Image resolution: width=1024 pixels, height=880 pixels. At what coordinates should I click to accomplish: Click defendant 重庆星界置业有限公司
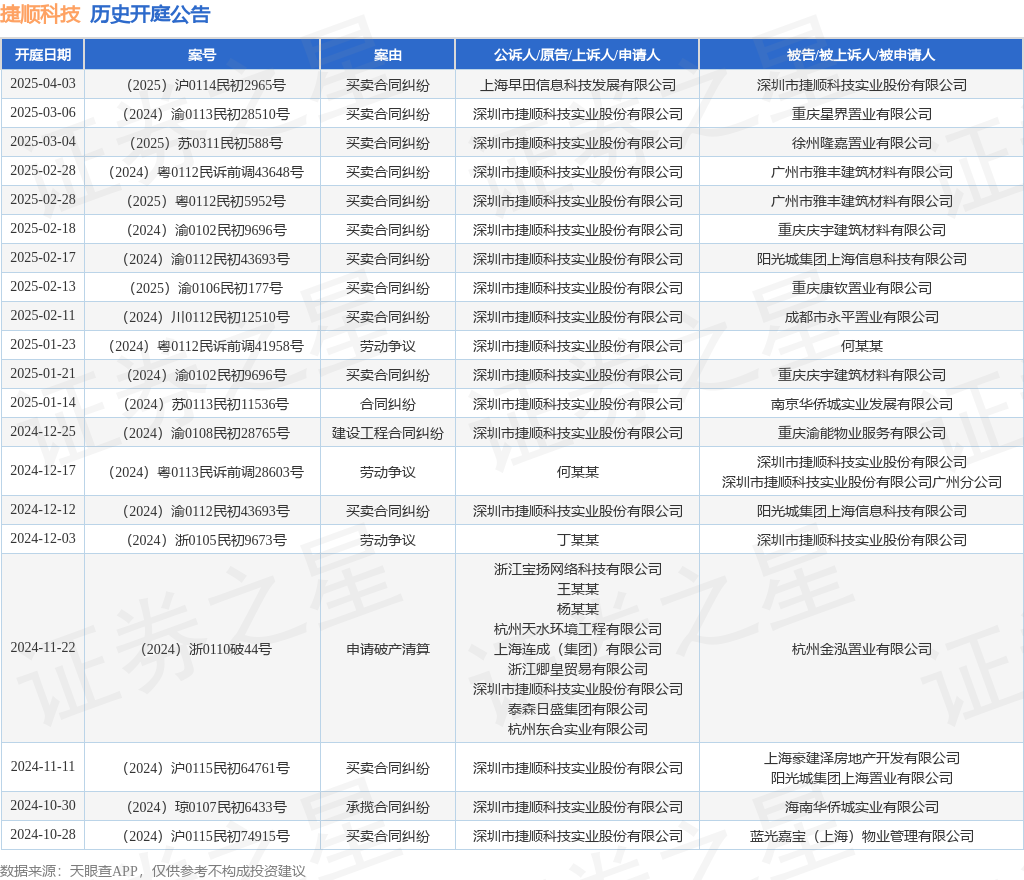tap(861, 114)
